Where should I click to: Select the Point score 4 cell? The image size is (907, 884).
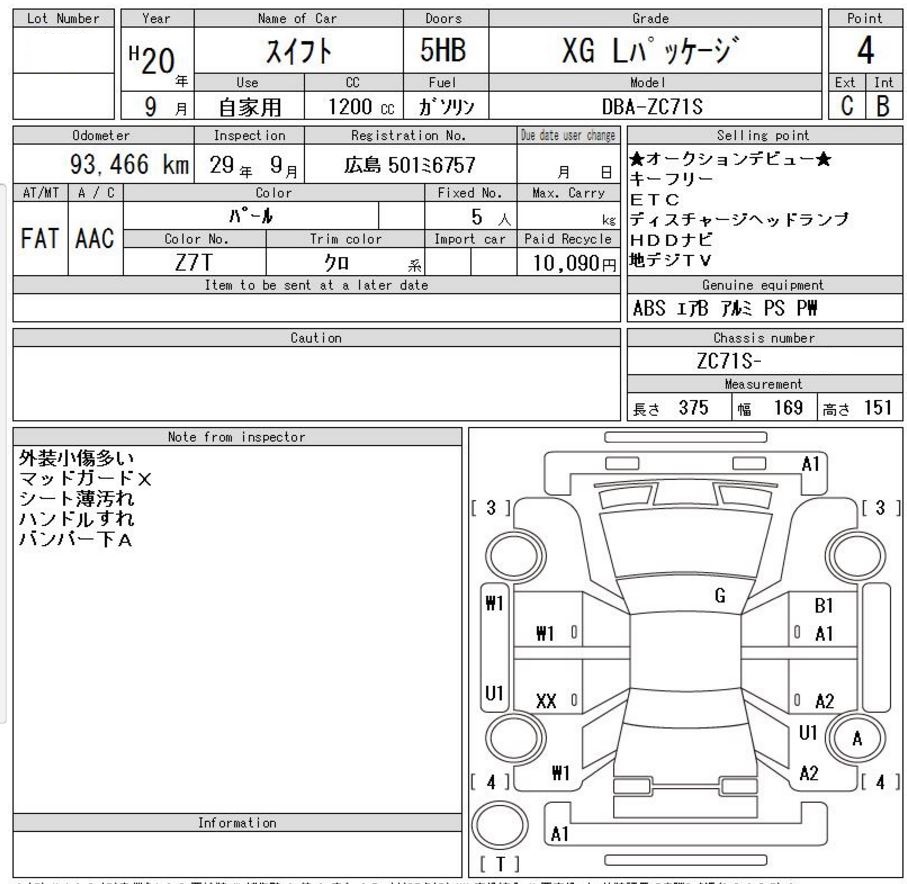(x=865, y=50)
